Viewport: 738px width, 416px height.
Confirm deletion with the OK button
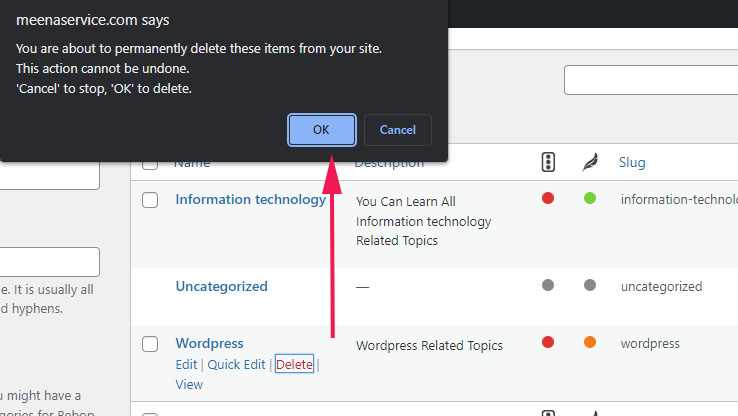point(321,130)
